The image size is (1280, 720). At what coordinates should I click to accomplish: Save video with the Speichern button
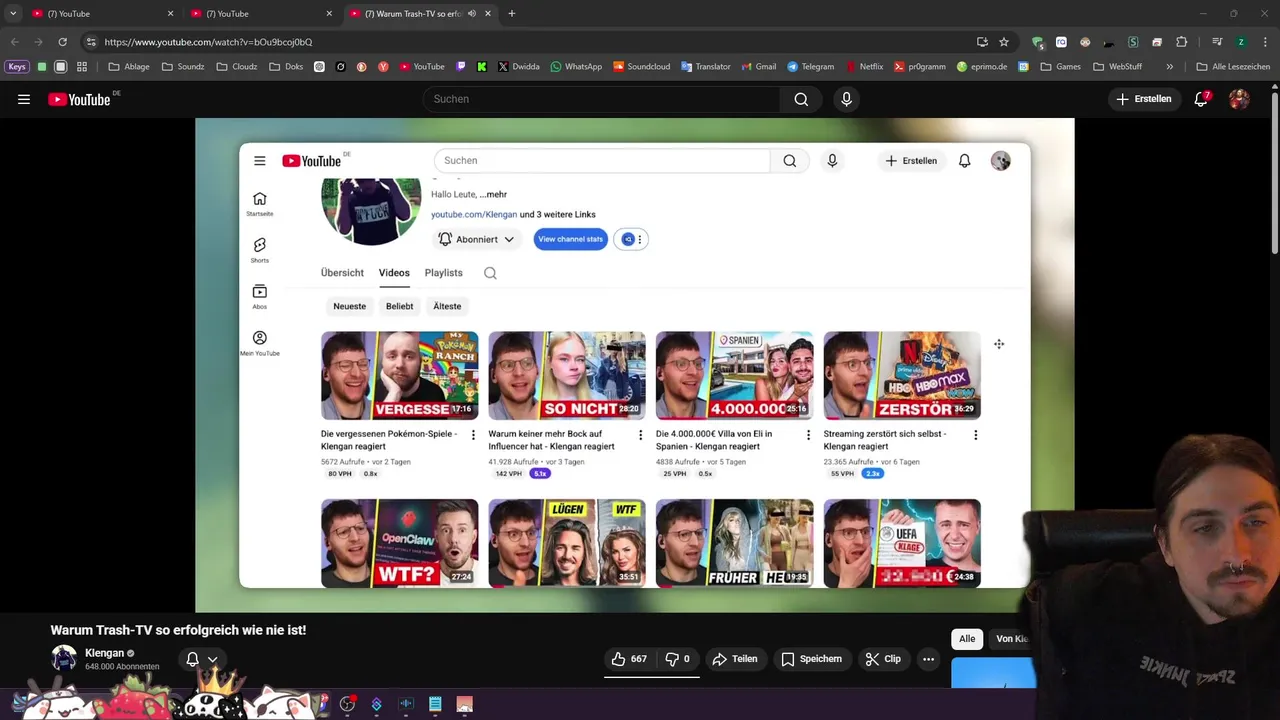click(x=812, y=659)
